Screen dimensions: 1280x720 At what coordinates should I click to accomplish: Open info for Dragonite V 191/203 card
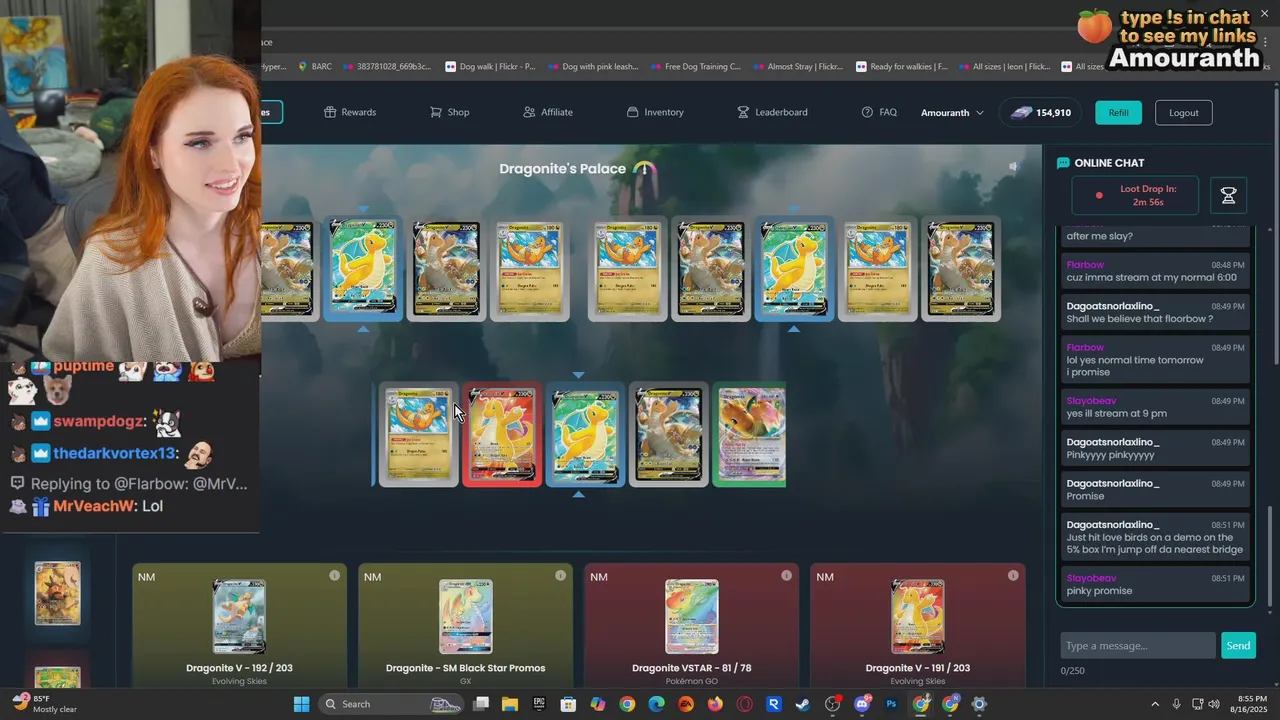tap(1013, 576)
